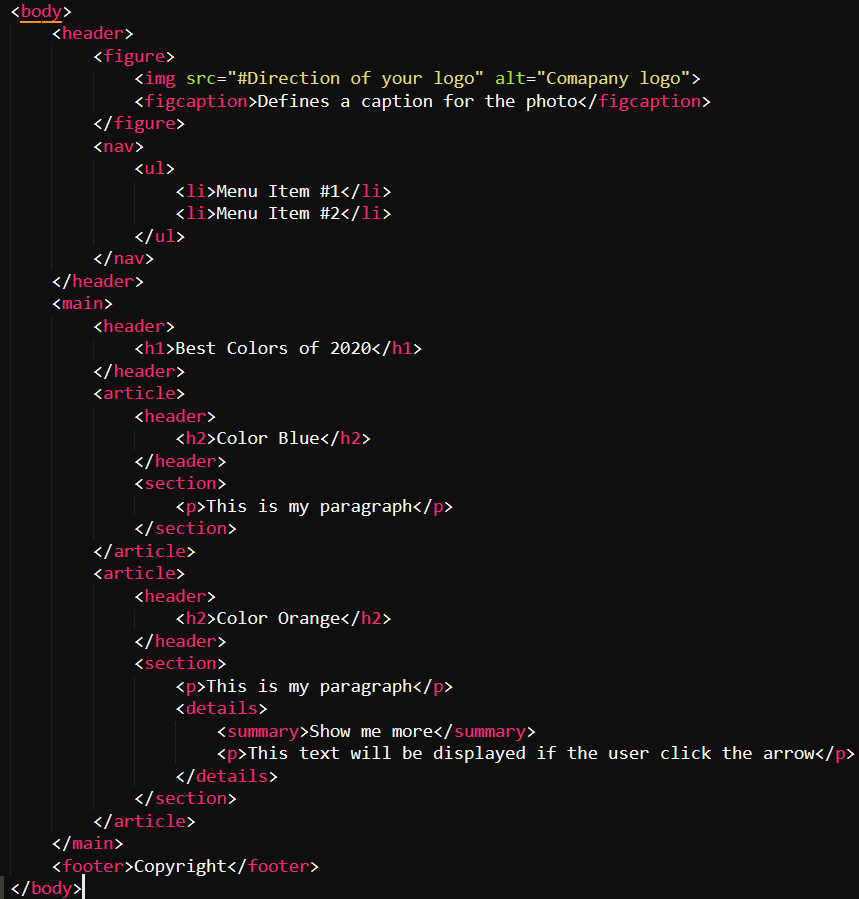Place cursor on Menu Item #1
Image resolution: width=859 pixels, height=899 pixels.
coord(280,190)
